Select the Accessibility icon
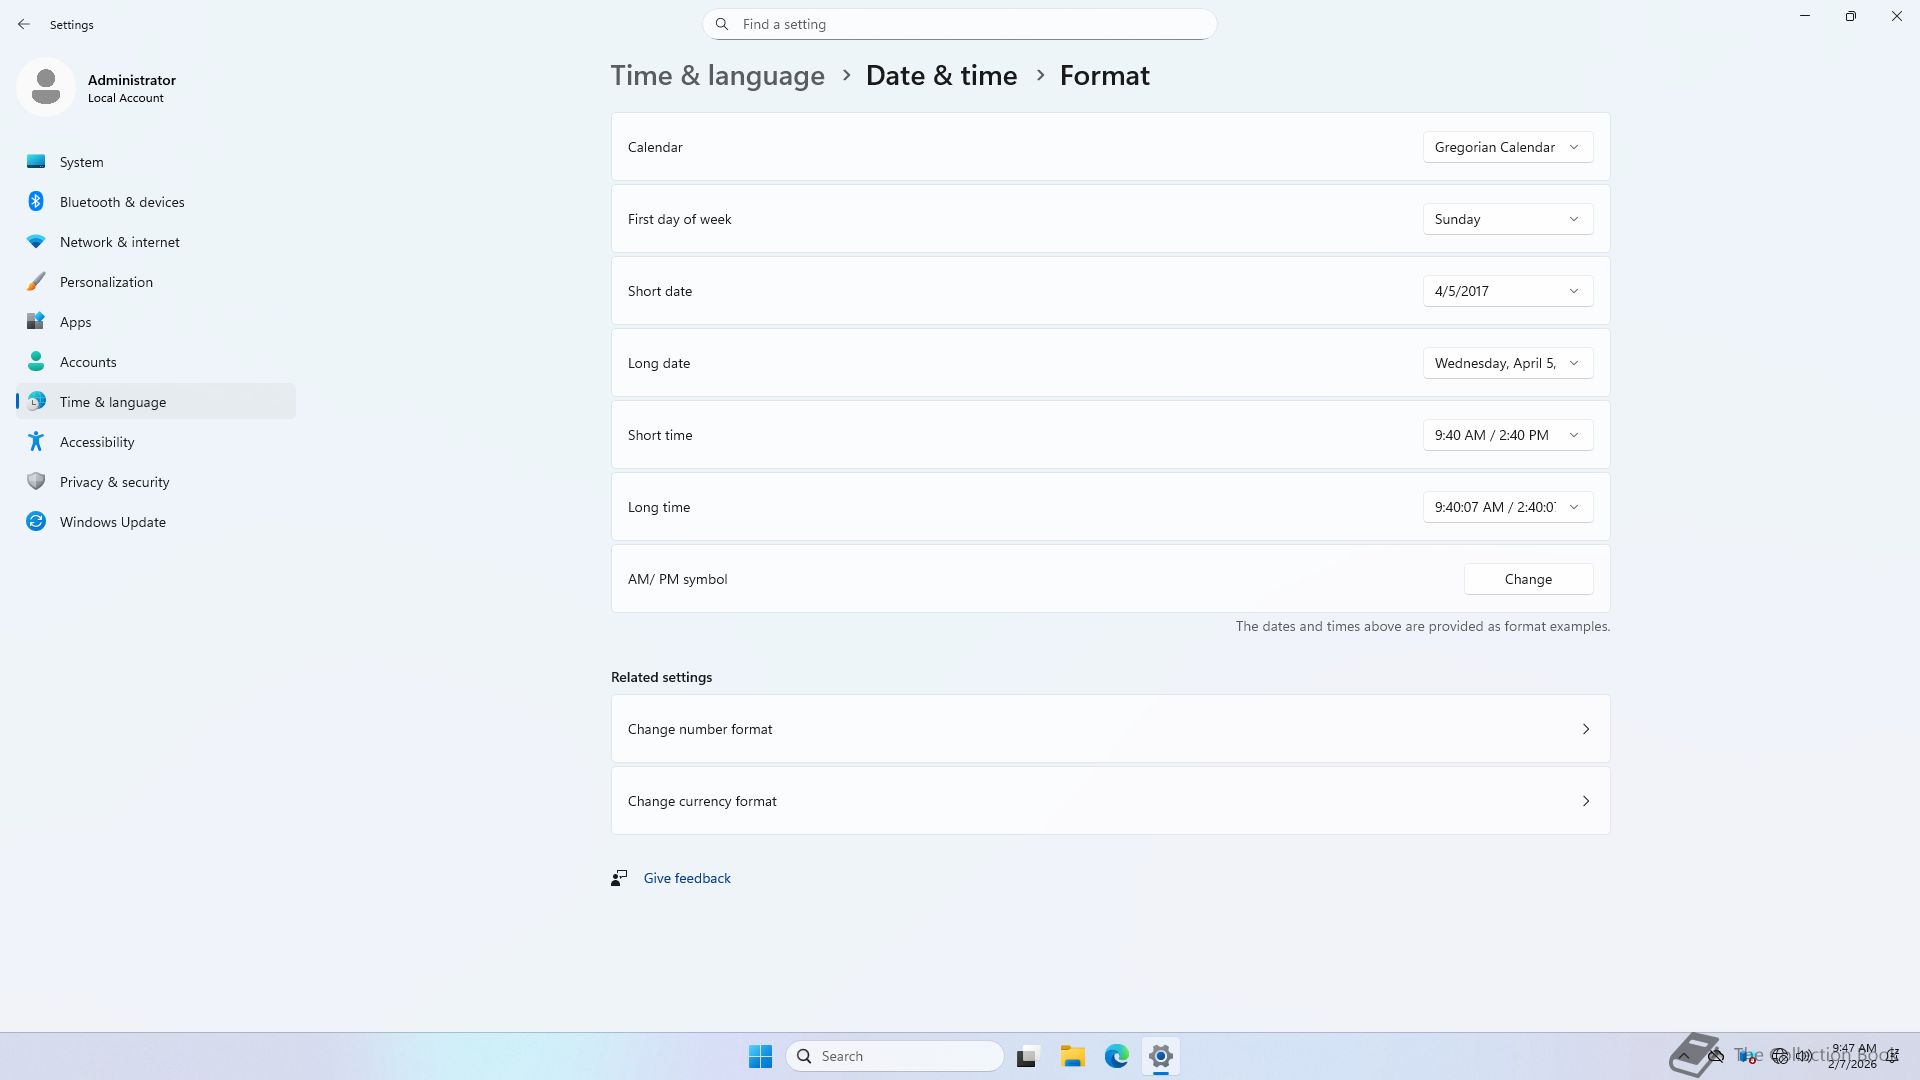This screenshot has height=1080, width=1920. click(36, 442)
